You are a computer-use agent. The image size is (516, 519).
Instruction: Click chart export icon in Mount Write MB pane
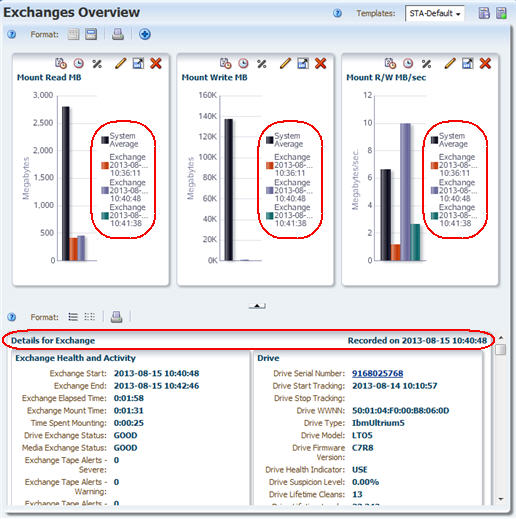[x=303, y=63]
